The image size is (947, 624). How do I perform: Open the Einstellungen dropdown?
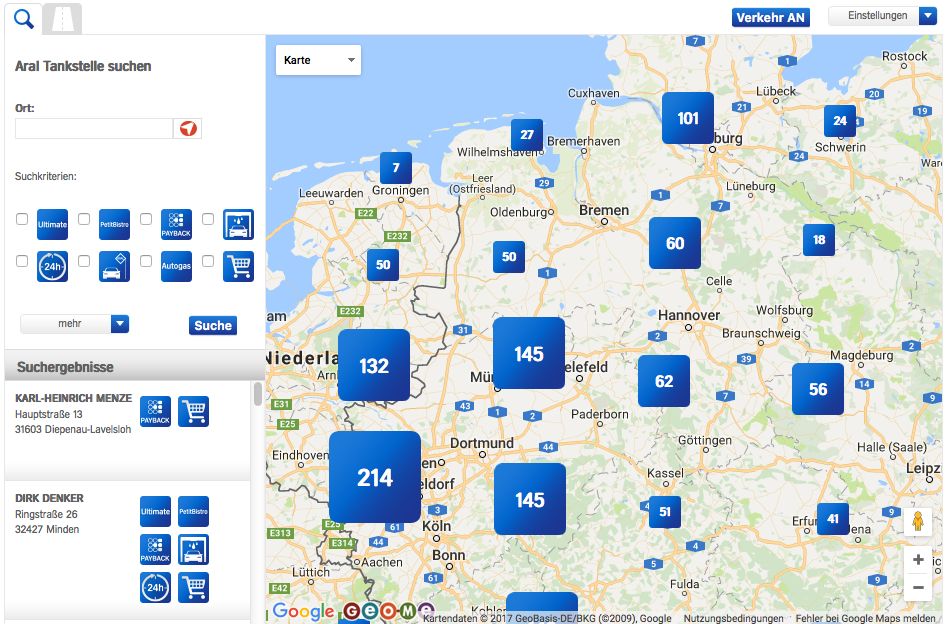click(882, 16)
